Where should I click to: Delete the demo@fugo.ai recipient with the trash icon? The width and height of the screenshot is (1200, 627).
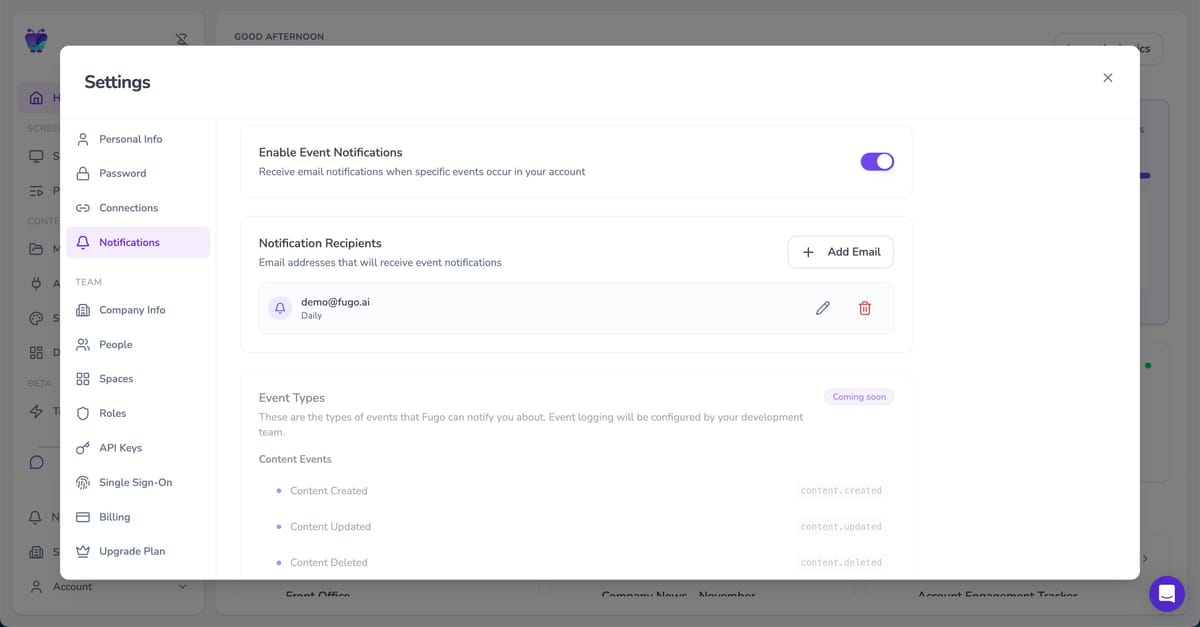pos(865,308)
